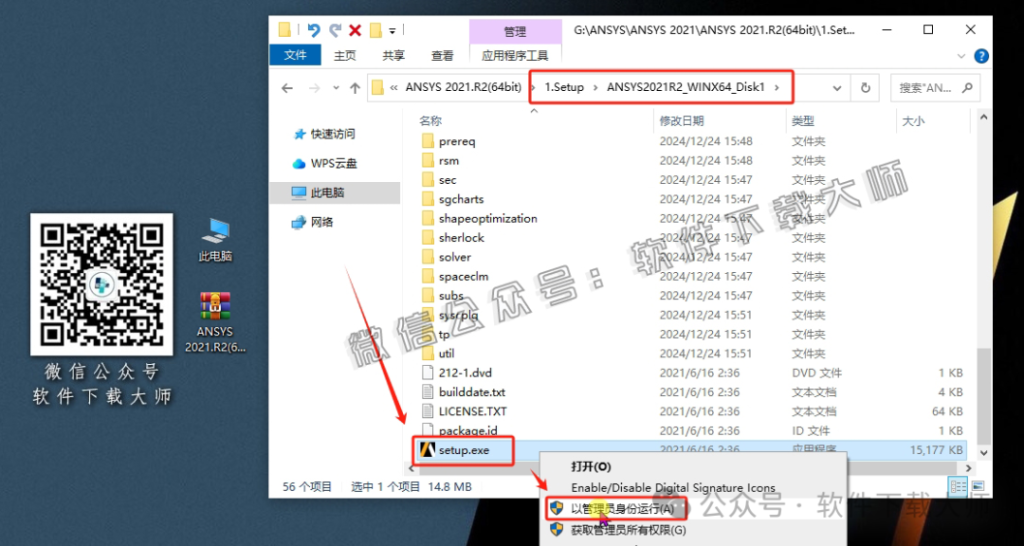Click the new folder icon in title bar
Viewport: 1024px width, 546px height.
tap(376, 30)
